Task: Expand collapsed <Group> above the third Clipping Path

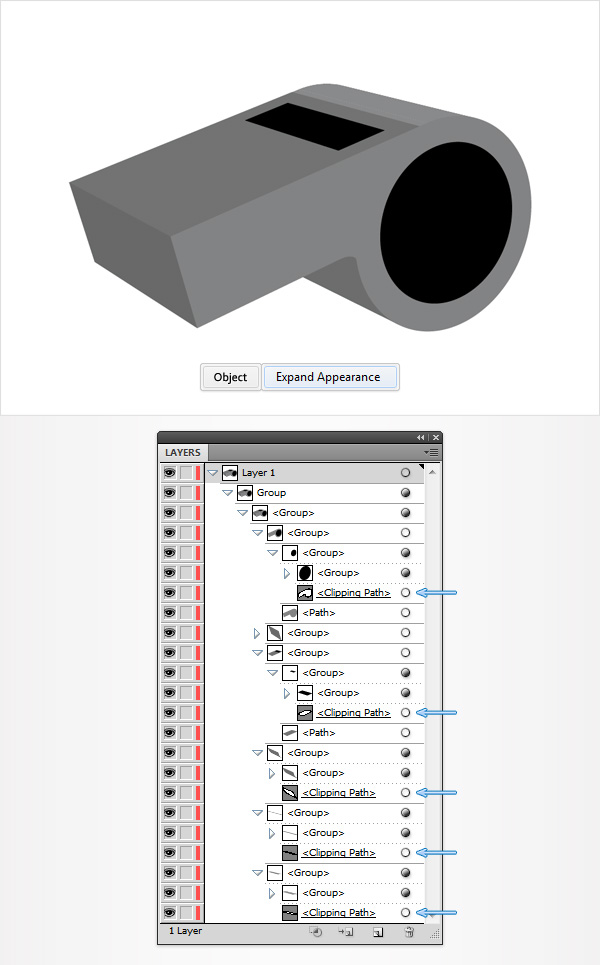Action: (272, 773)
